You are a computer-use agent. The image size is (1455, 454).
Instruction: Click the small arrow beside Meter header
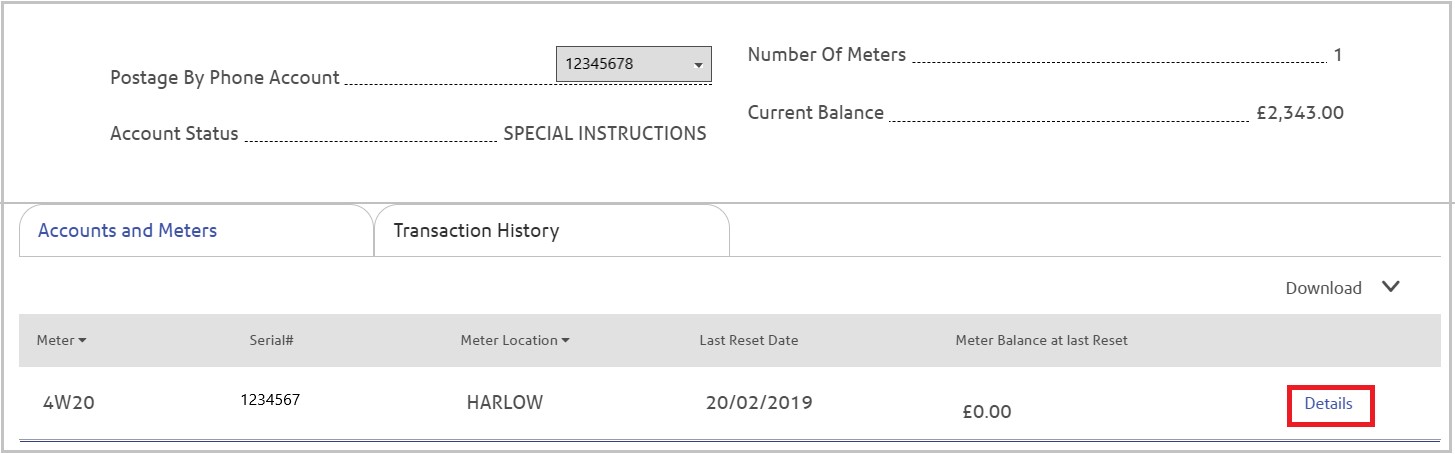[x=82, y=341]
